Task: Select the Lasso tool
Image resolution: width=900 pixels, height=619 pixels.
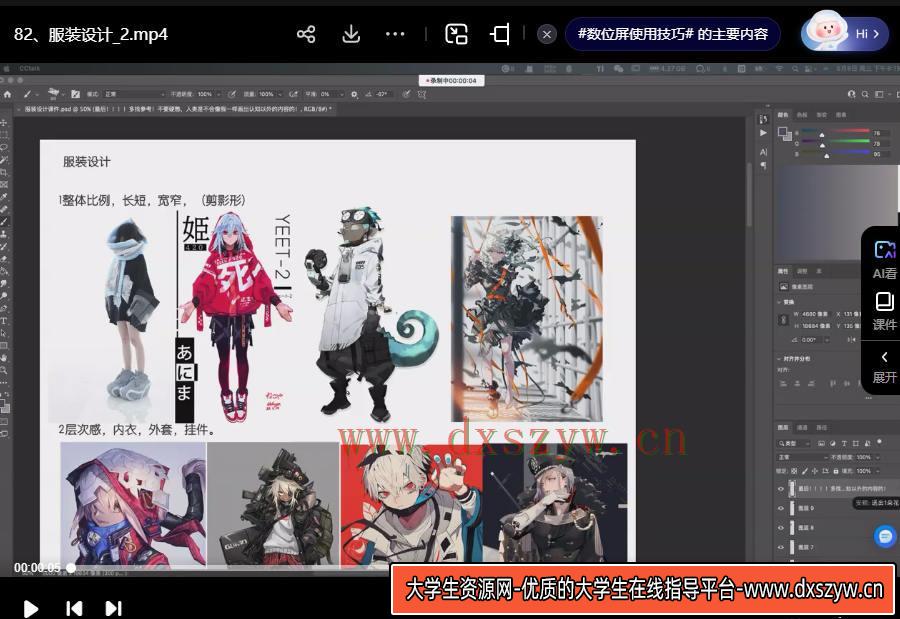Action: click(4, 147)
